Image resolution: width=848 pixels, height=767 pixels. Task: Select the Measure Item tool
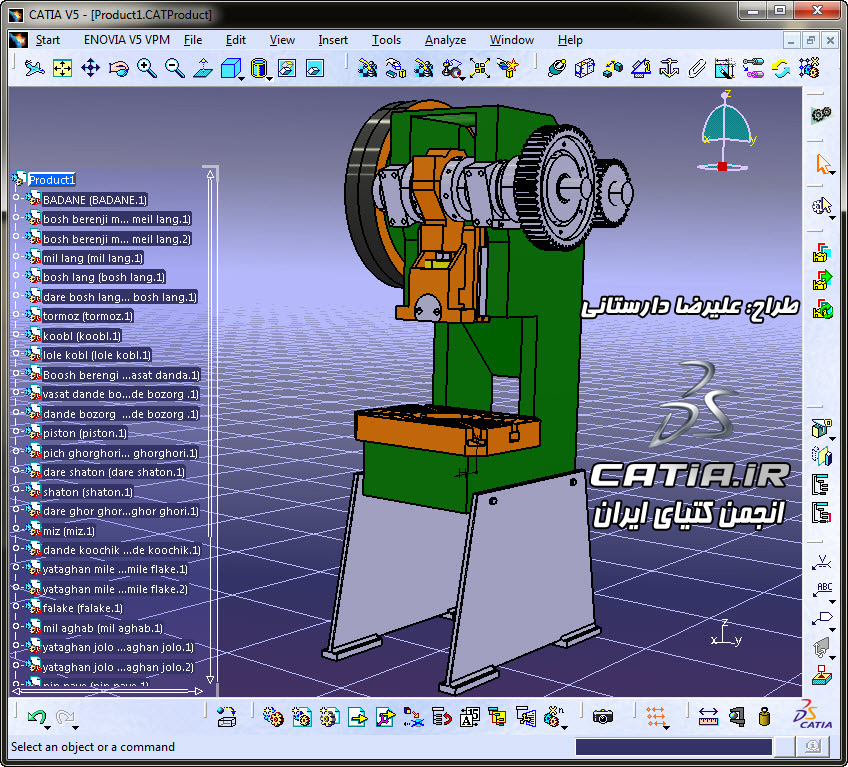pyautogui.click(x=736, y=717)
